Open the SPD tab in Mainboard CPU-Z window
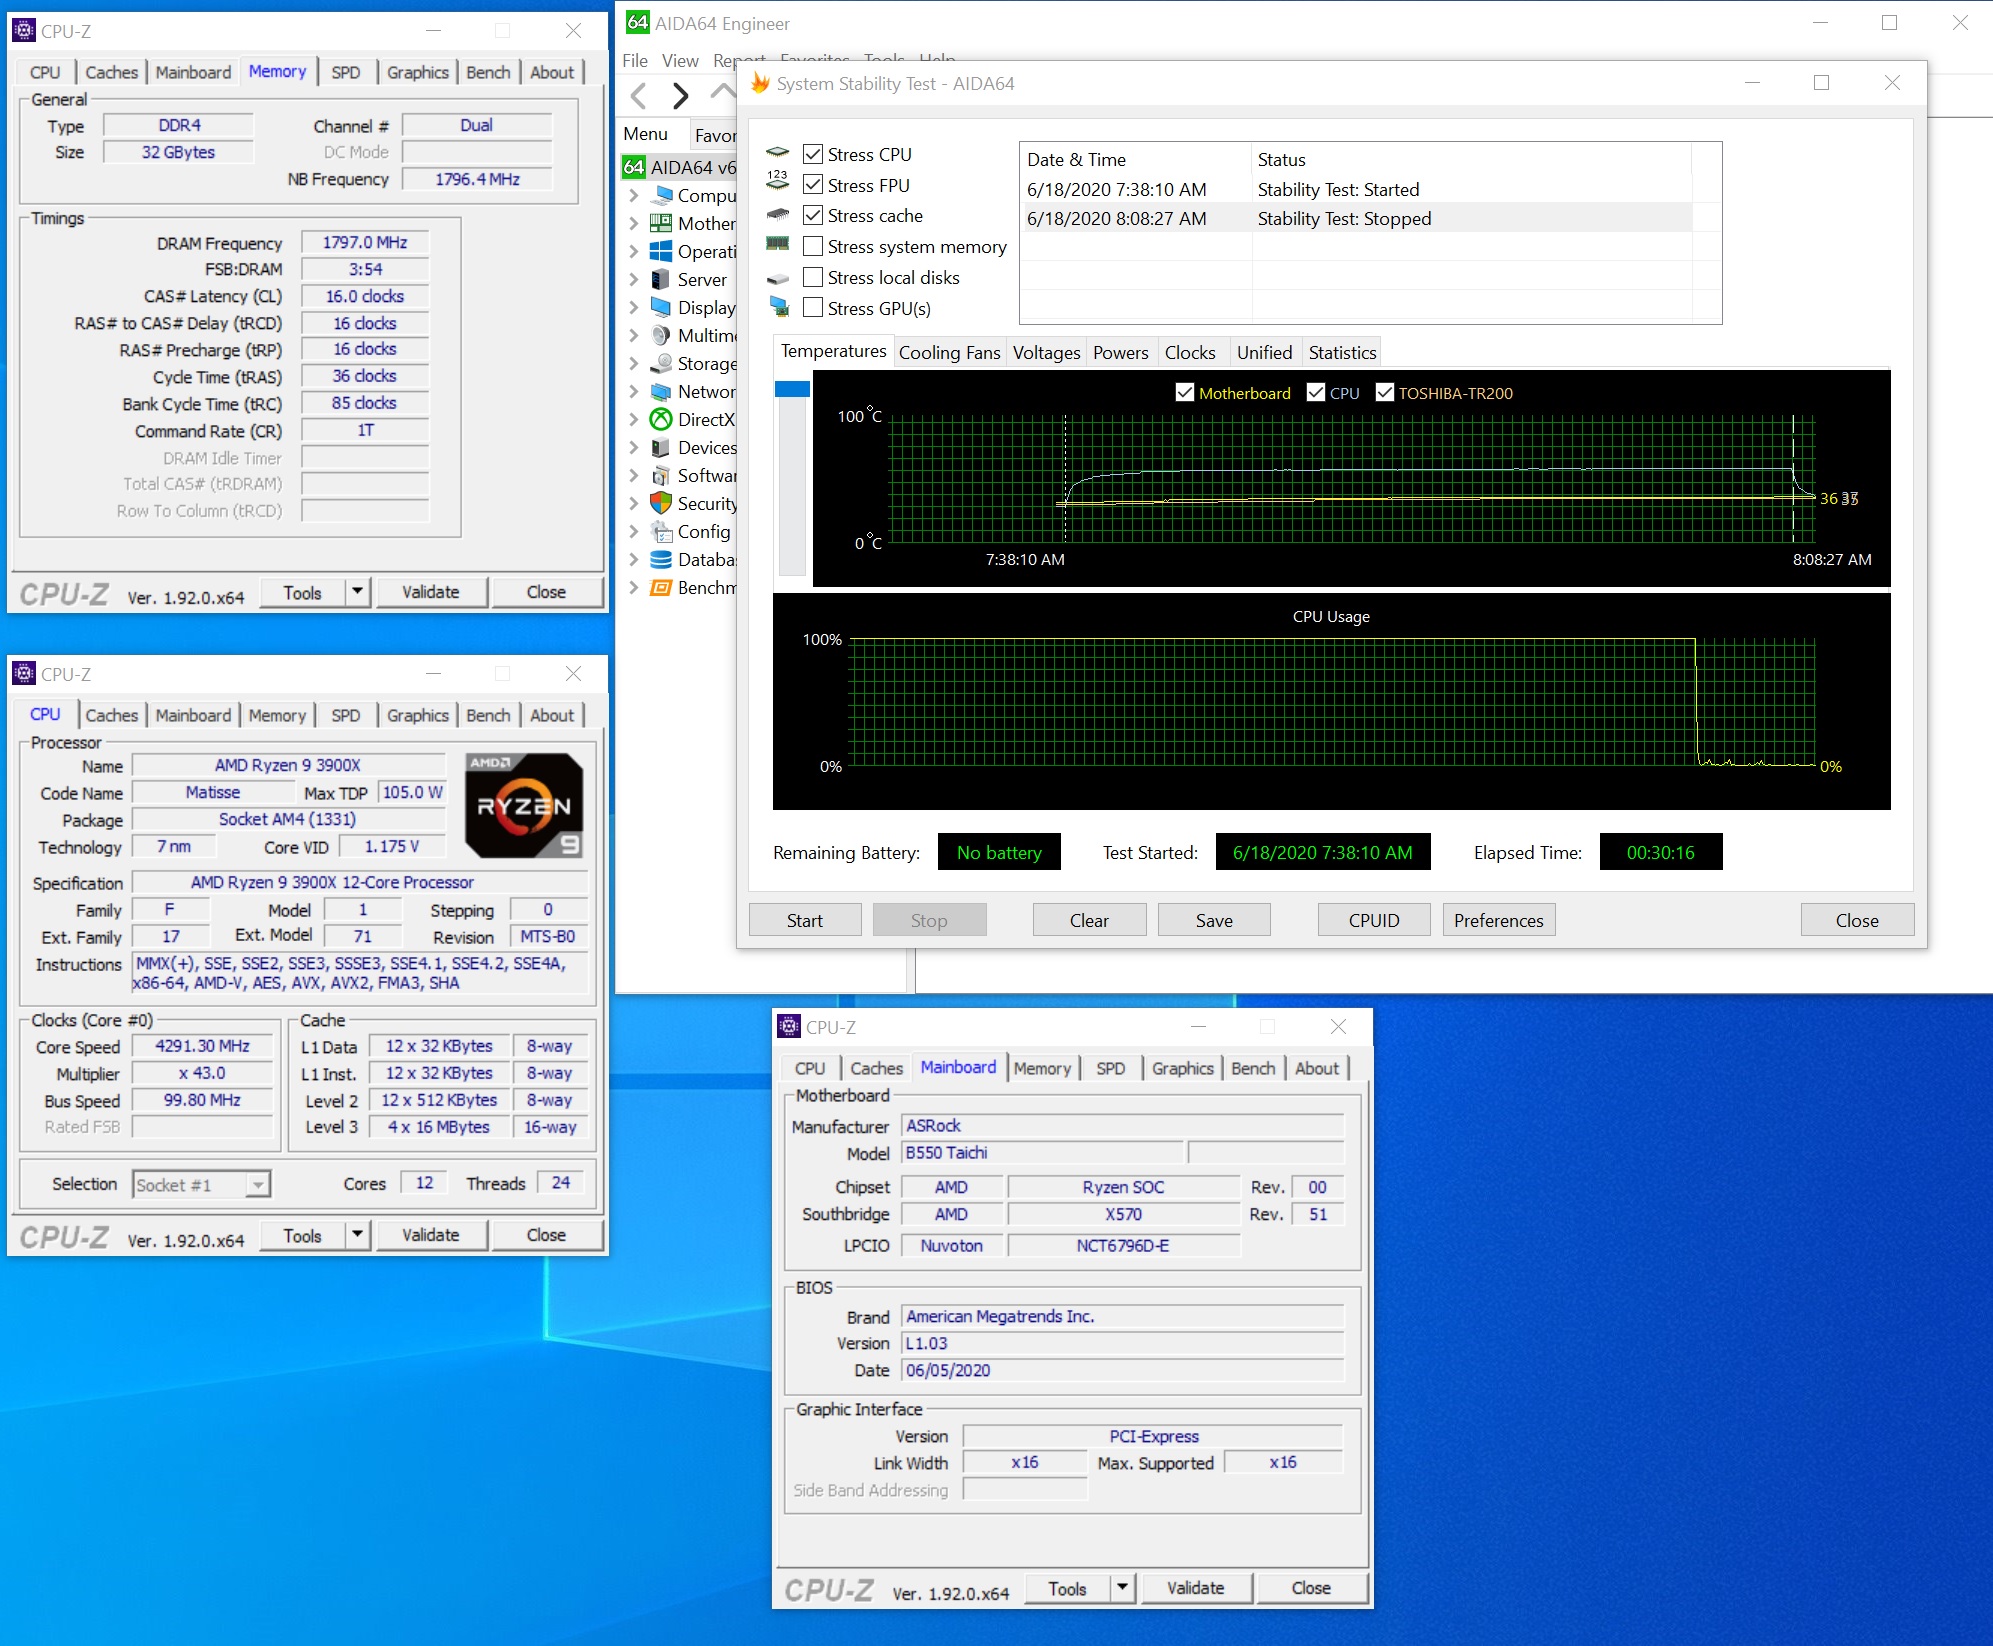Viewport: 1993px width, 1646px height. (x=1110, y=1068)
